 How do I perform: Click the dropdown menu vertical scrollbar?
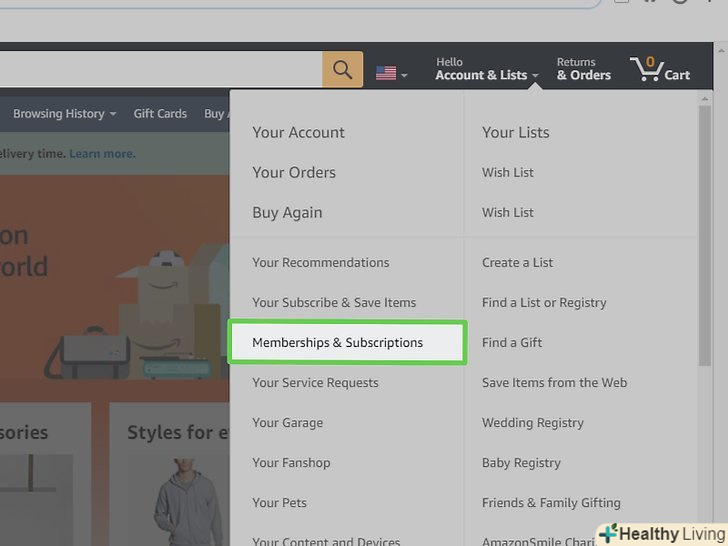[705, 236]
